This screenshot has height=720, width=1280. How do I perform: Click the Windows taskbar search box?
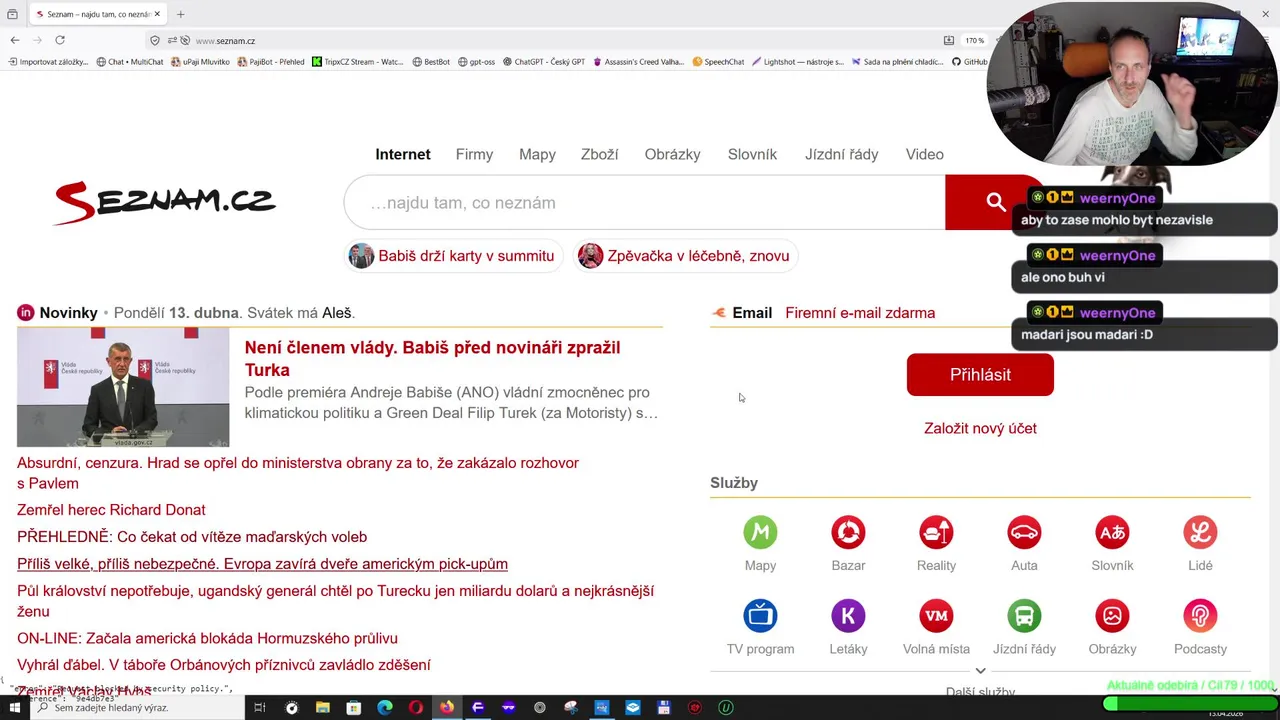click(x=137, y=708)
